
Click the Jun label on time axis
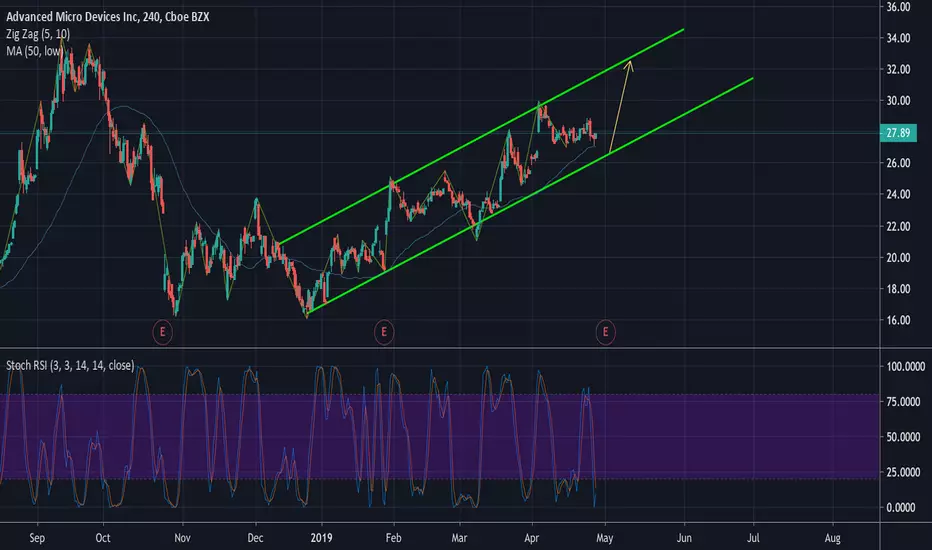tap(684, 538)
